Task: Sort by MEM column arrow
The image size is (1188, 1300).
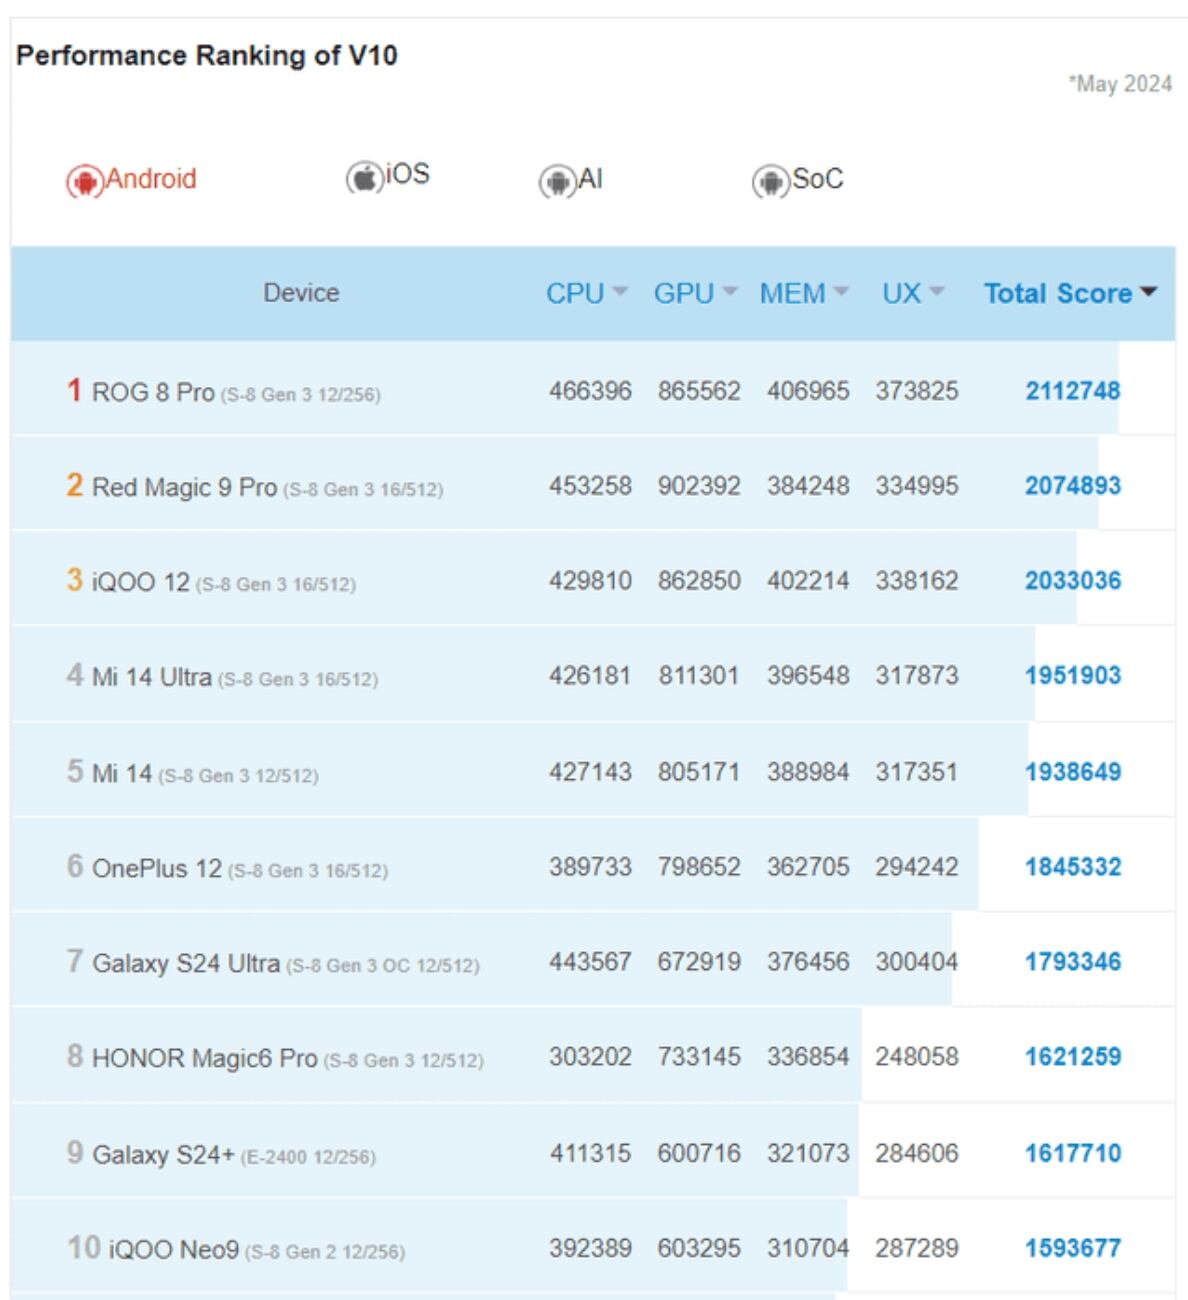Action: click(841, 292)
